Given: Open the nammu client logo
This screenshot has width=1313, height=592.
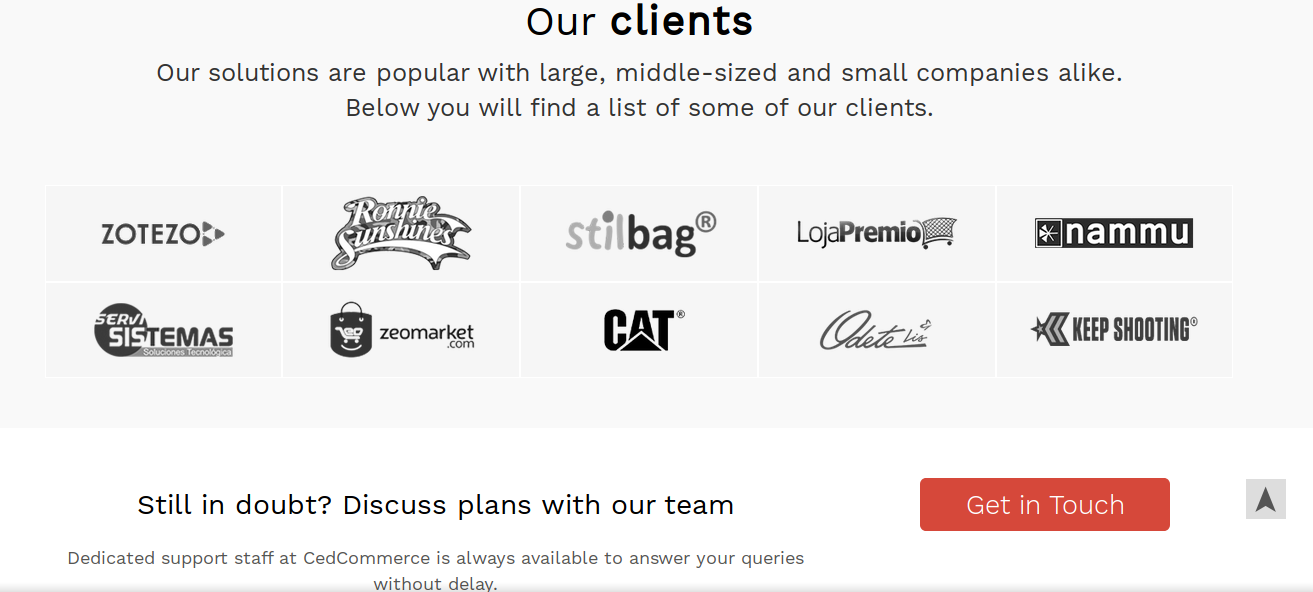Looking at the screenshot, I should pos(1114,233).
